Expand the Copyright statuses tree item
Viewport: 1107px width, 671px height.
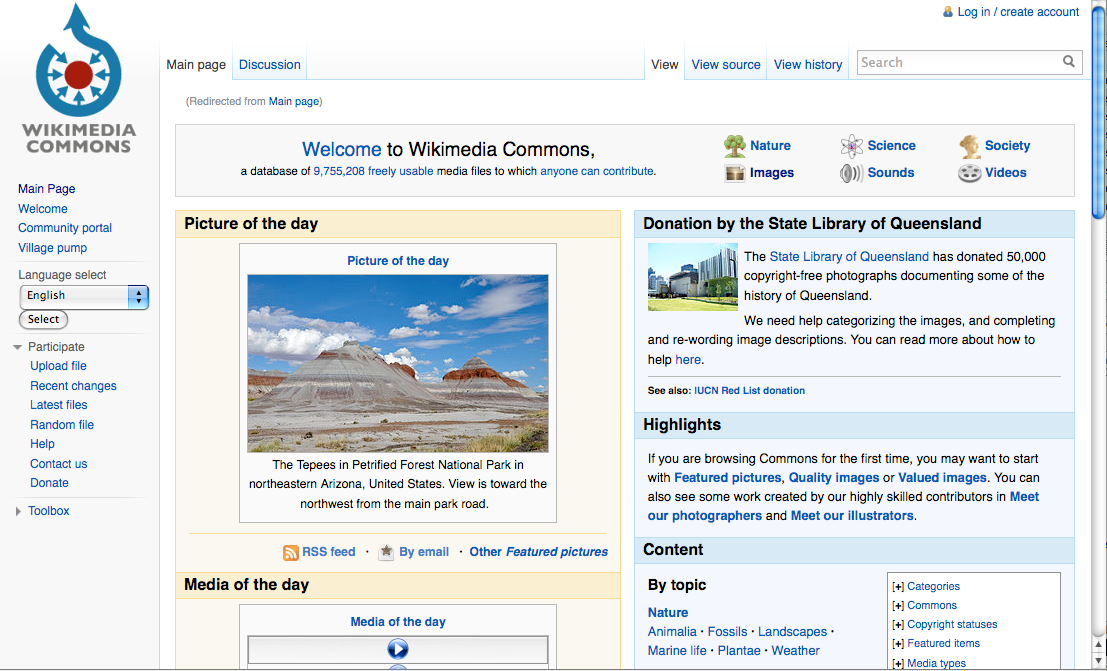898,625
